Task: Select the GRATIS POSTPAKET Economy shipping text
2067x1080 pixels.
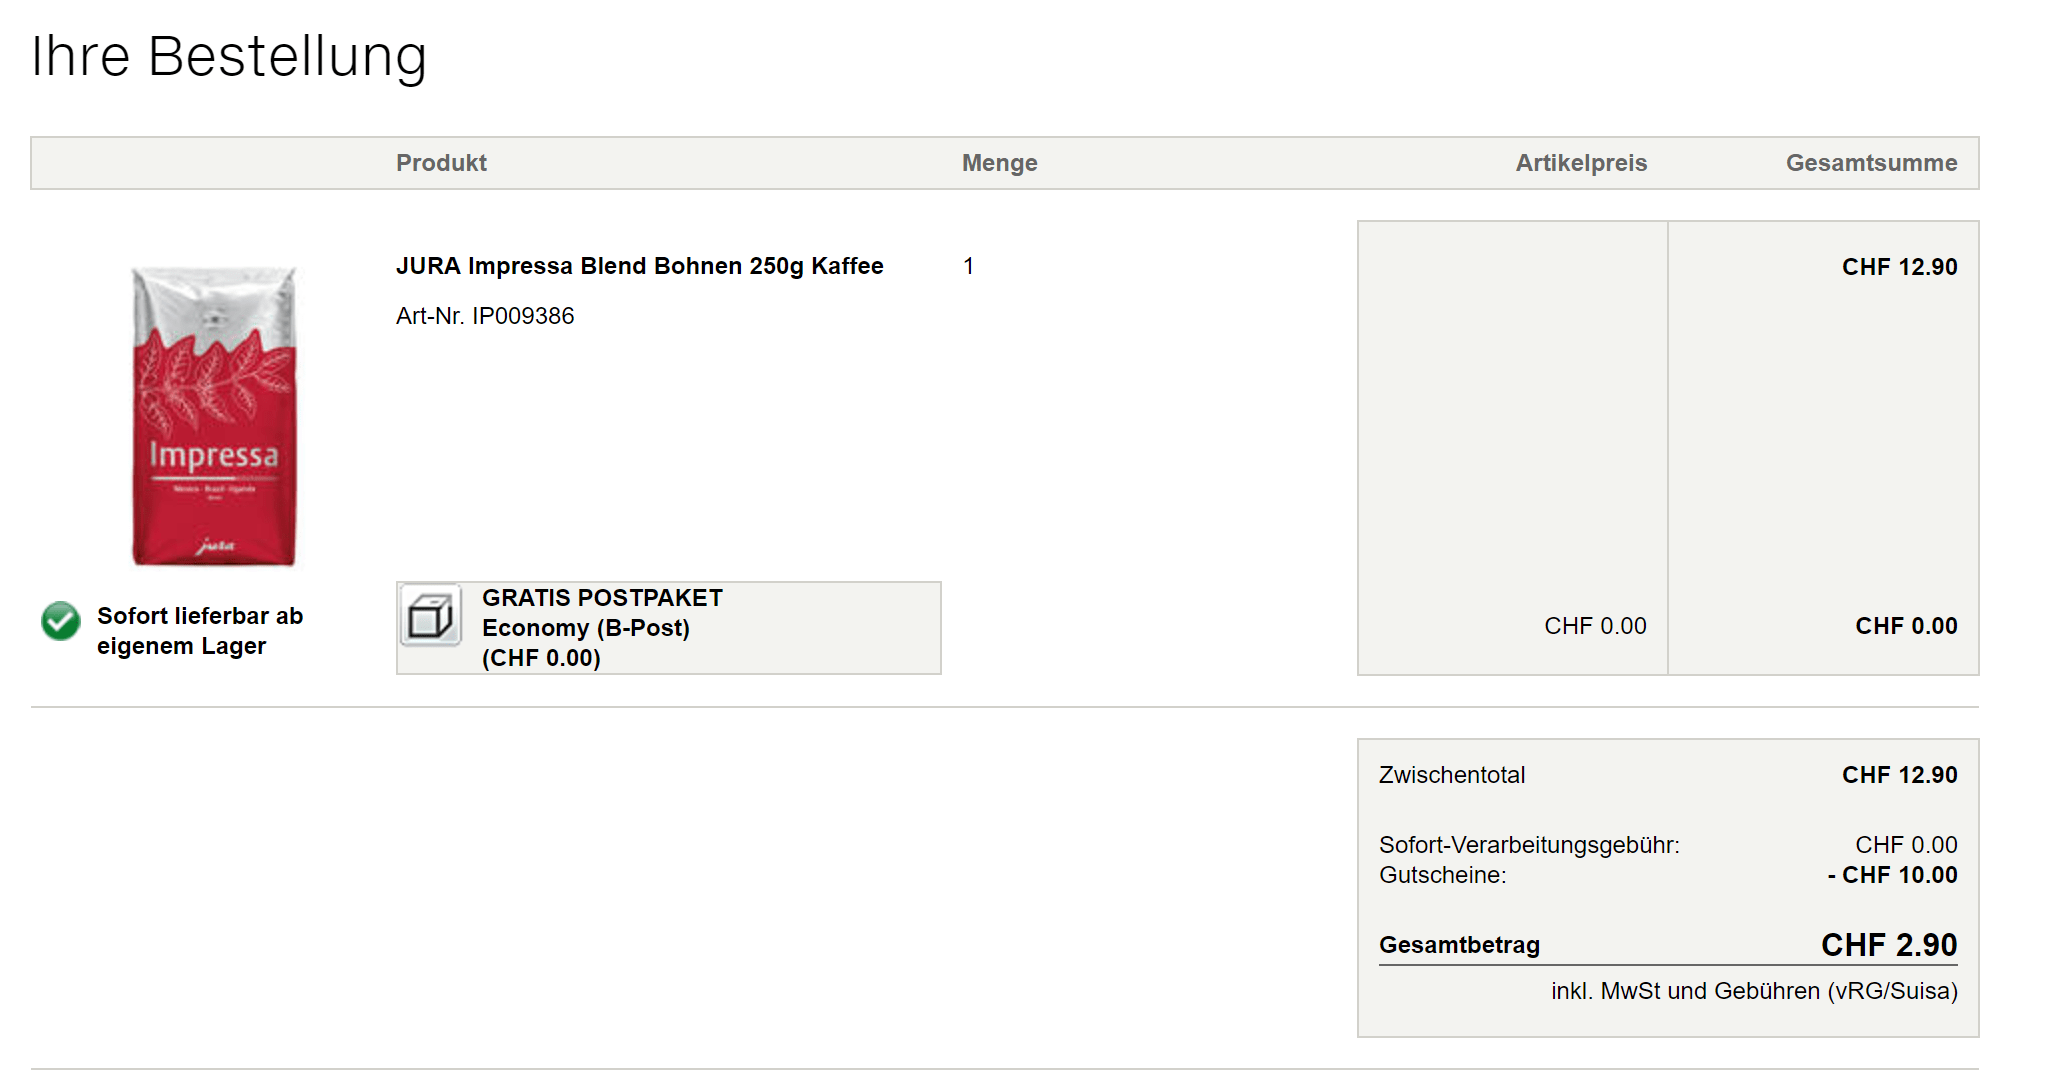Action: click(601, 628)
